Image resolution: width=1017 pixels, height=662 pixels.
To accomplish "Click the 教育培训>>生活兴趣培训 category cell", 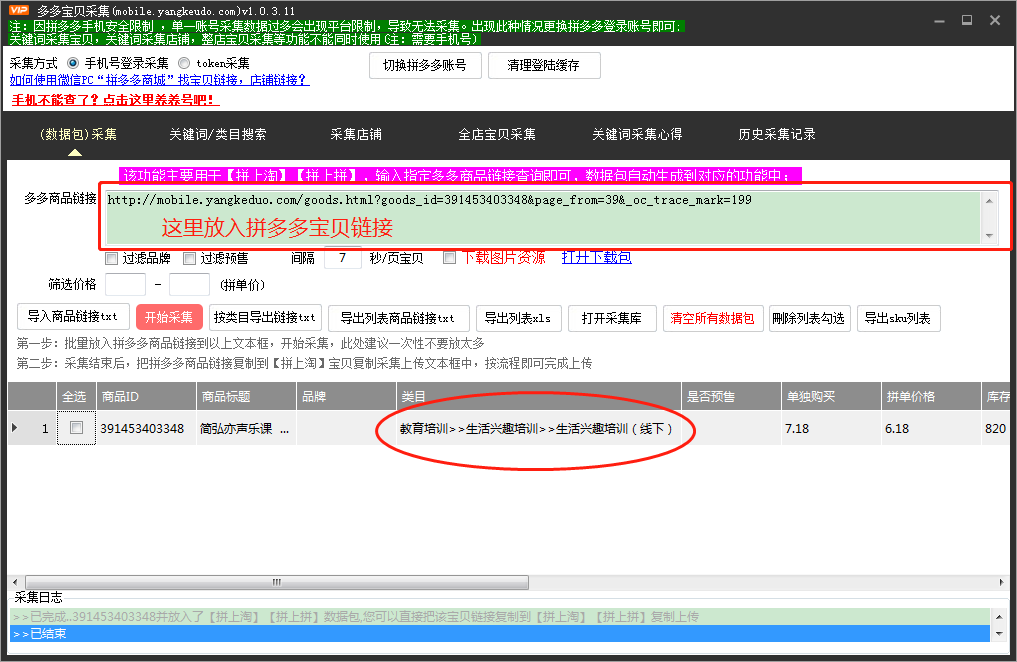I will click(x=538, y=428).
